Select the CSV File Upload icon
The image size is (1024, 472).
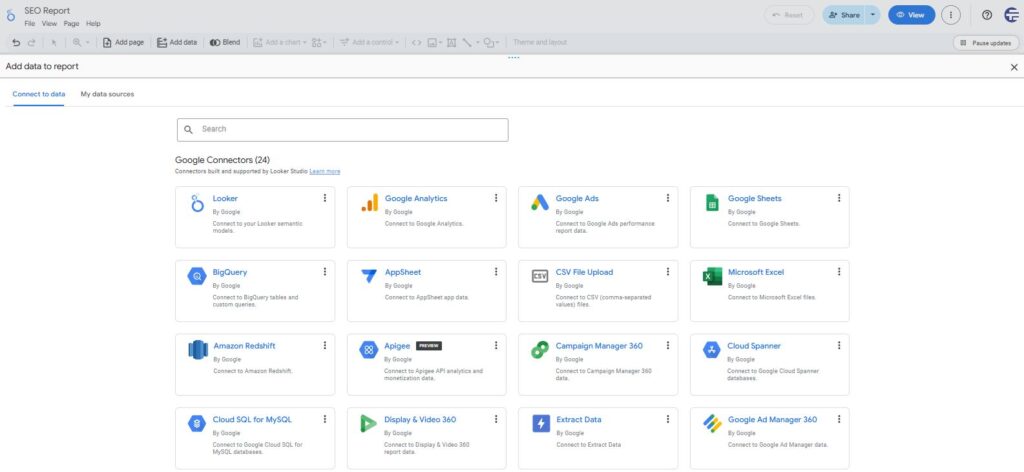(539, 276)
